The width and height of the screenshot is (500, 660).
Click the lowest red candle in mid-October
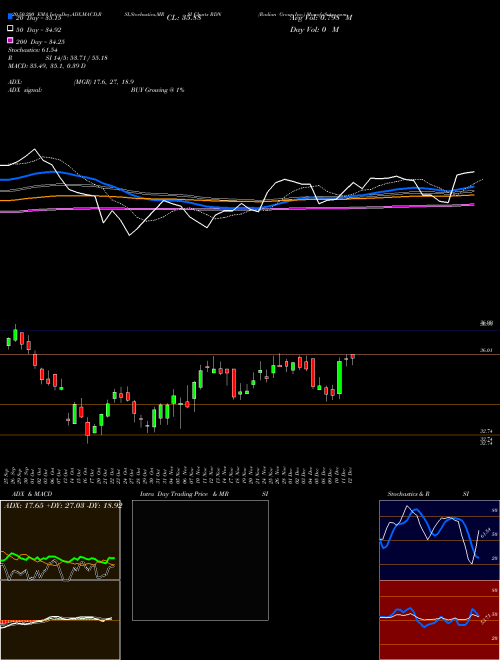click(88, 429)
